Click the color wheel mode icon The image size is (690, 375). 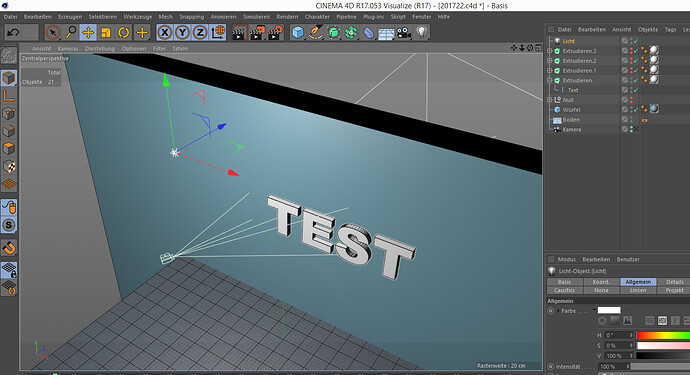coord(602,321)
